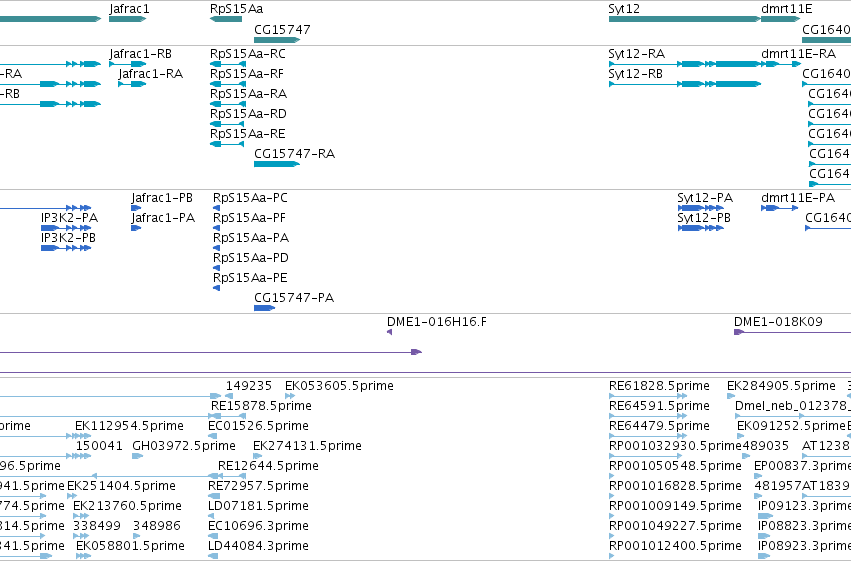Select EST RE61828.5prime
The height and width of the screenshot is (561, 851).
(659, 386)
